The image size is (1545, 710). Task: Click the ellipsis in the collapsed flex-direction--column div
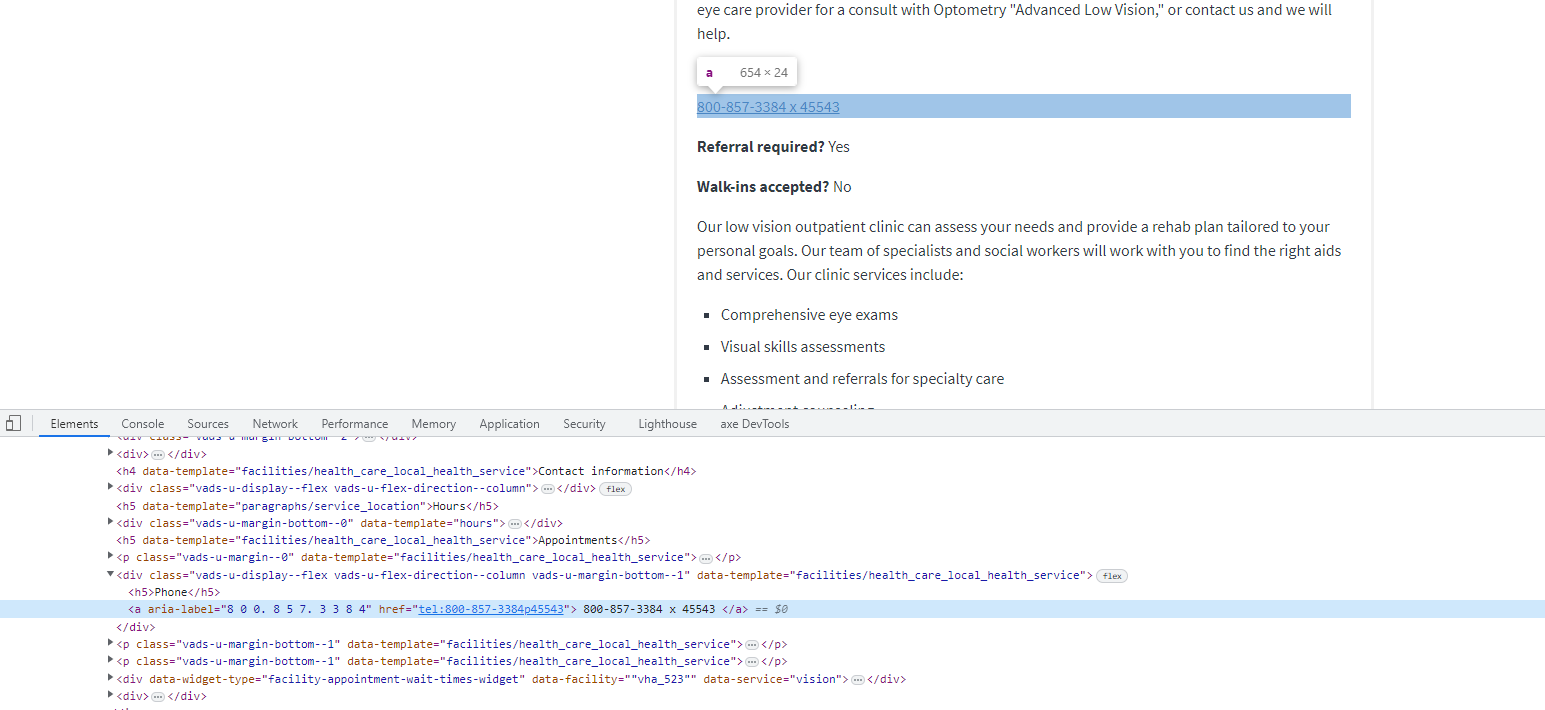[548, 489]
